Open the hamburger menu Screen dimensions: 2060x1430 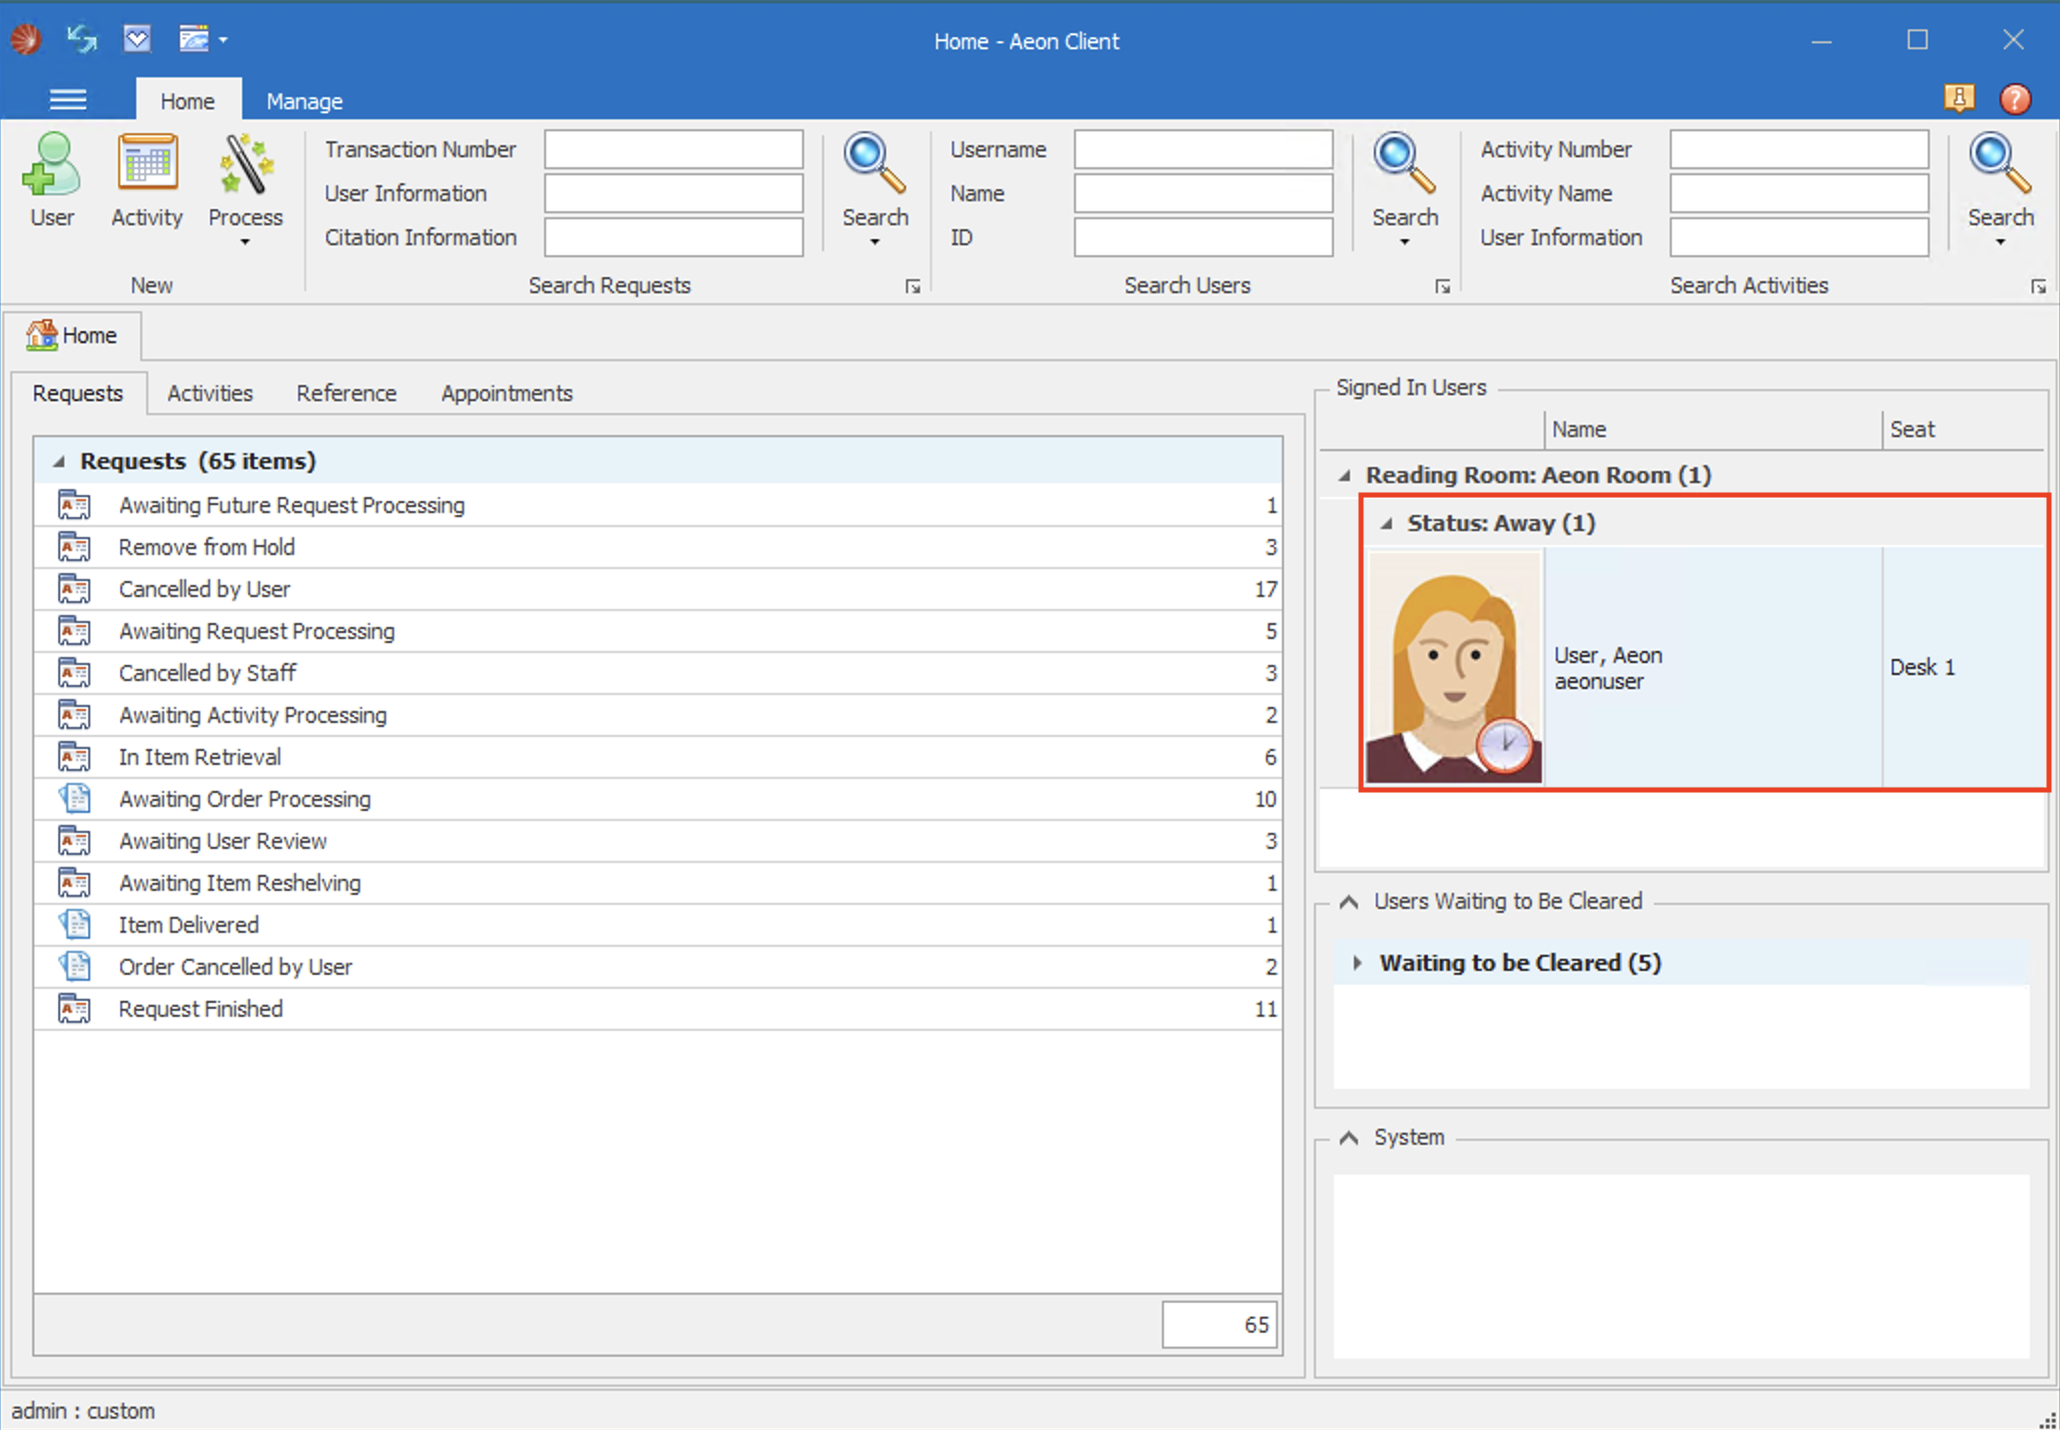pos(67,99)
